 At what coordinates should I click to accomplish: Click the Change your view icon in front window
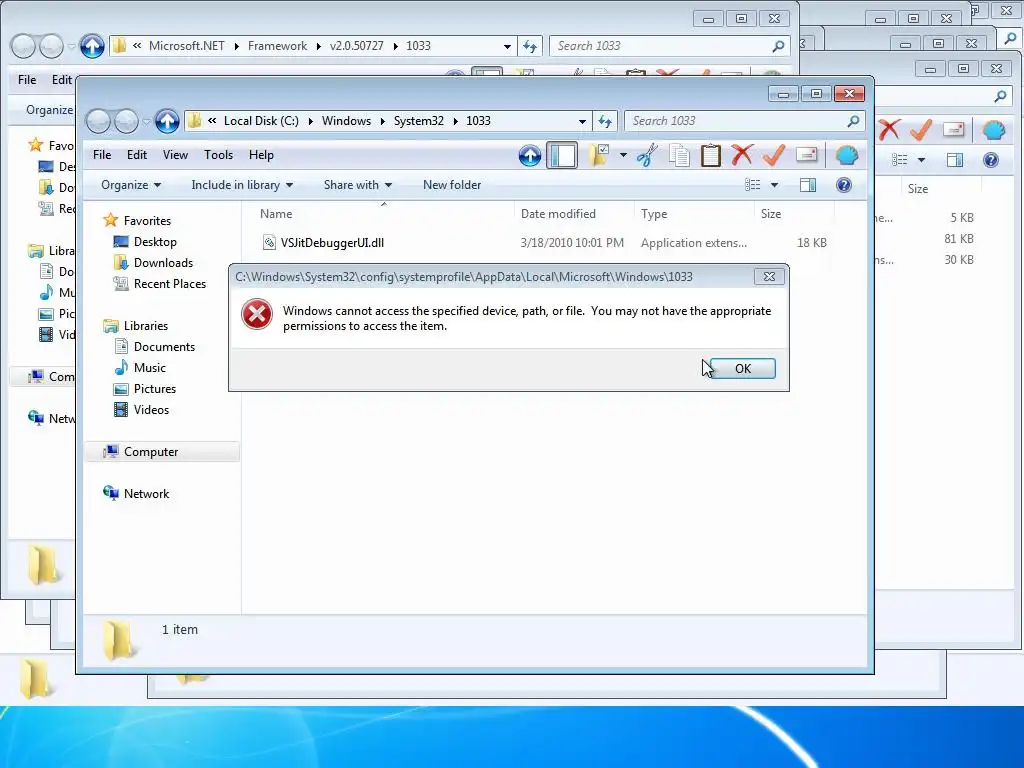point(752,185)
